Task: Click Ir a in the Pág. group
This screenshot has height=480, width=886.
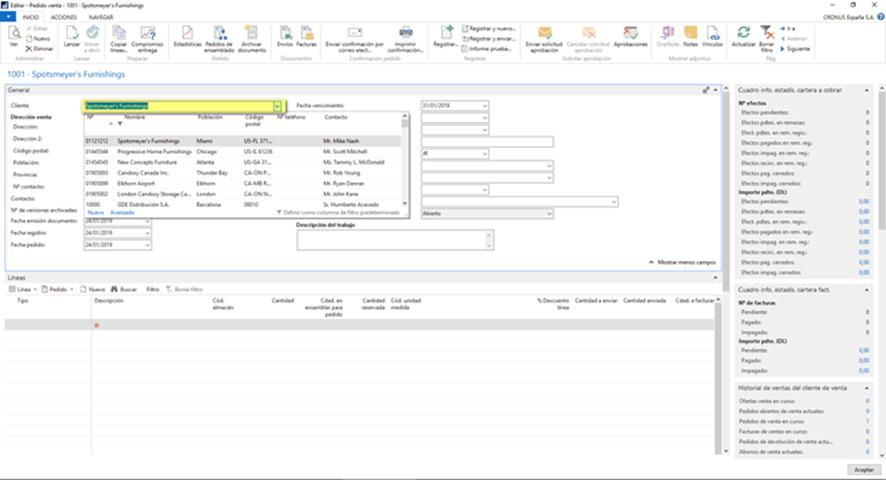Action: click(788, 28)
